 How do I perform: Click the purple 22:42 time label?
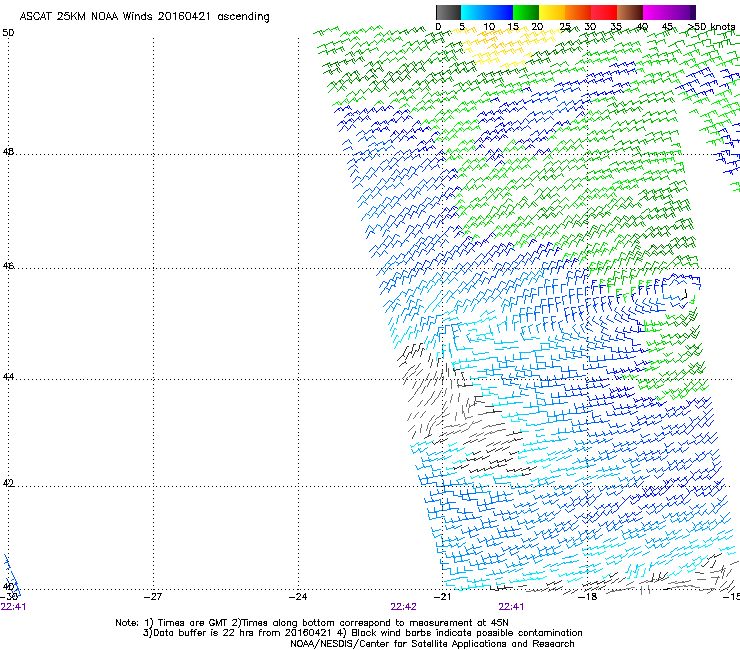pyautogui.click(x=404, y=607)
